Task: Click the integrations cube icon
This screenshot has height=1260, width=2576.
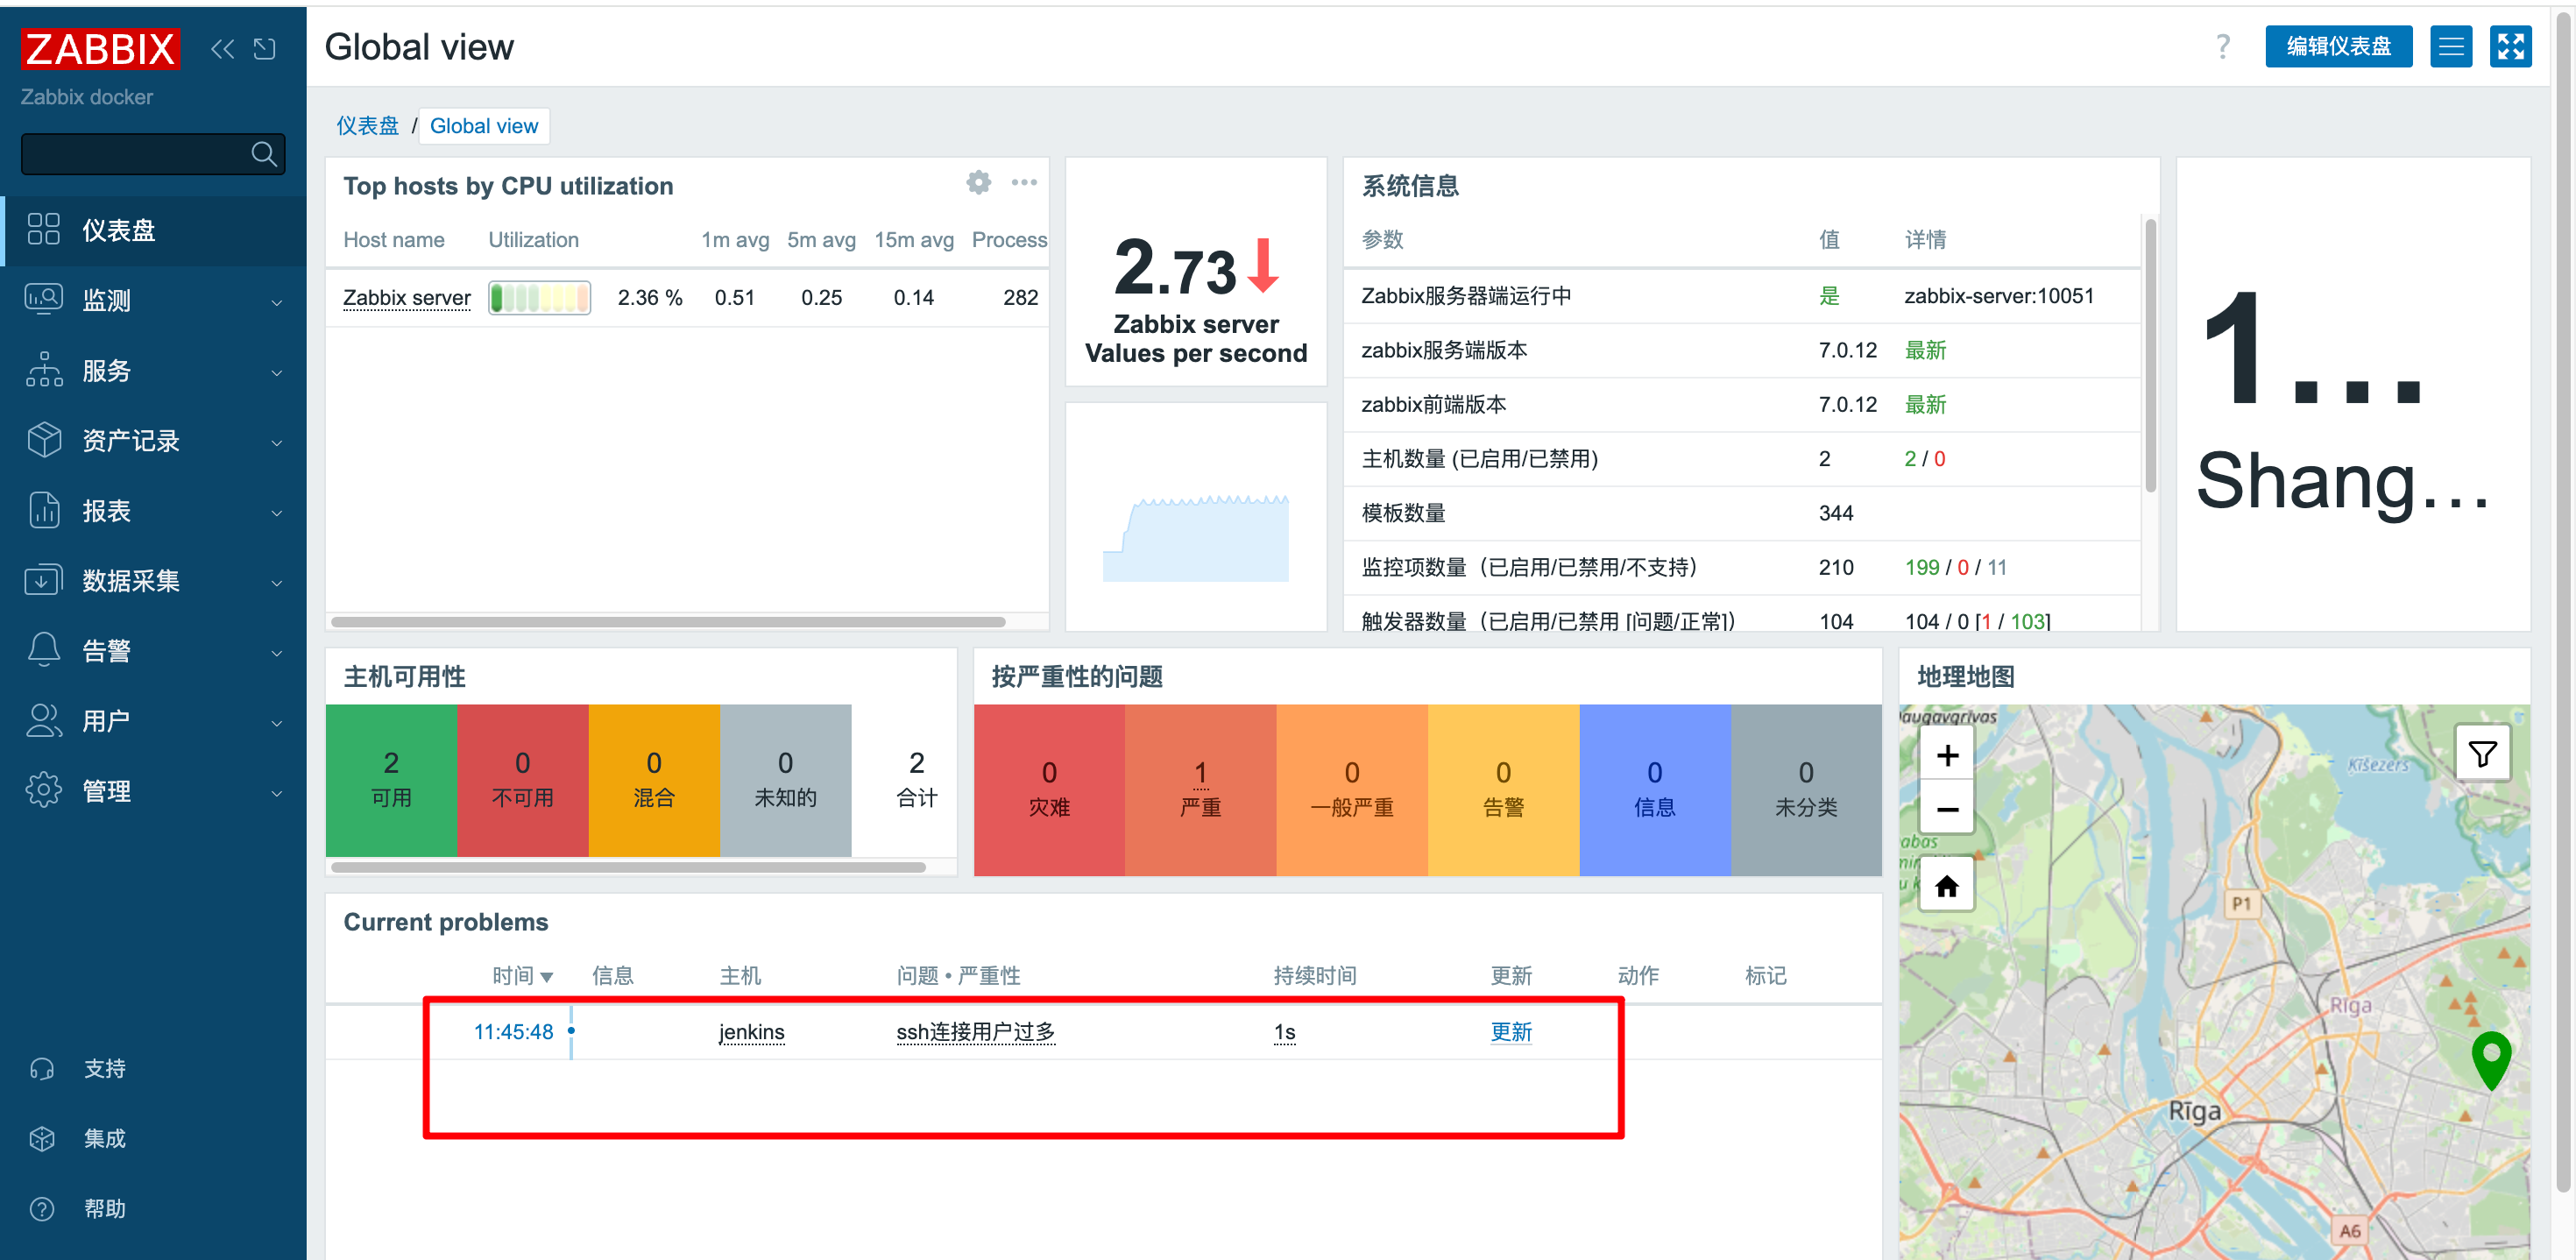Action: [x=42, y=1138]
